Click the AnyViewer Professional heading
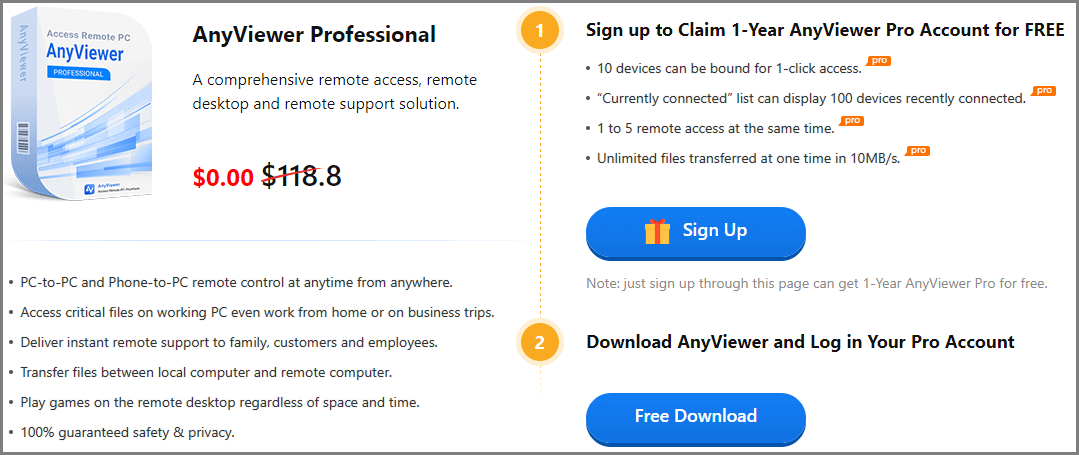Screen dimensions: 1079x455 [314, 34]
